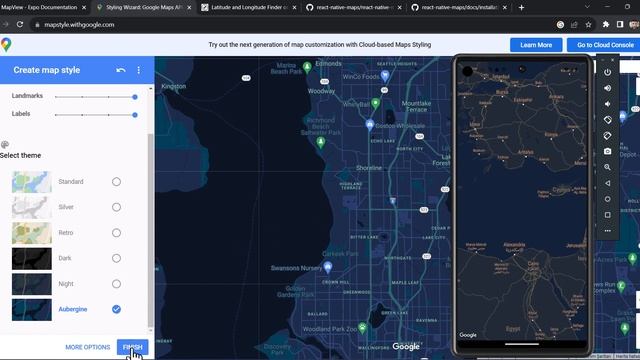Click the MORE OPTIONS button
This screenshot has height=360, width=640.
click(88, 347)
